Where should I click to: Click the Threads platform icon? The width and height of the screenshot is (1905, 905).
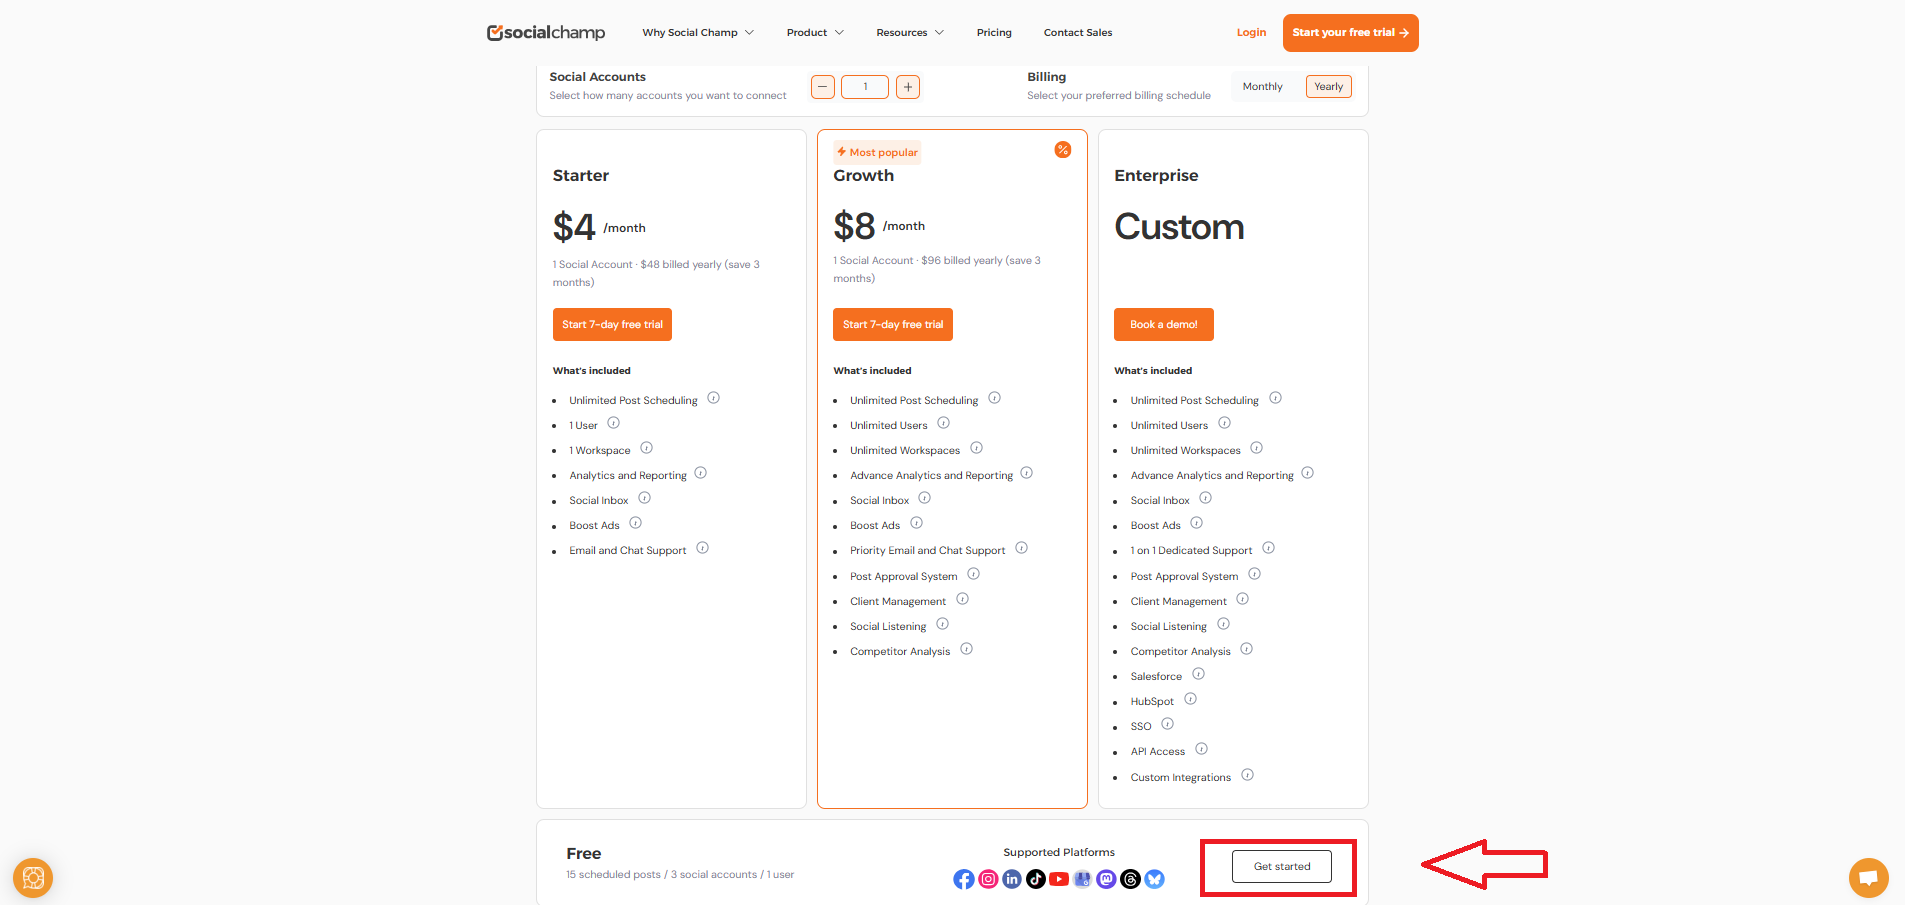pyautogui.click(x=1131, y=879)
